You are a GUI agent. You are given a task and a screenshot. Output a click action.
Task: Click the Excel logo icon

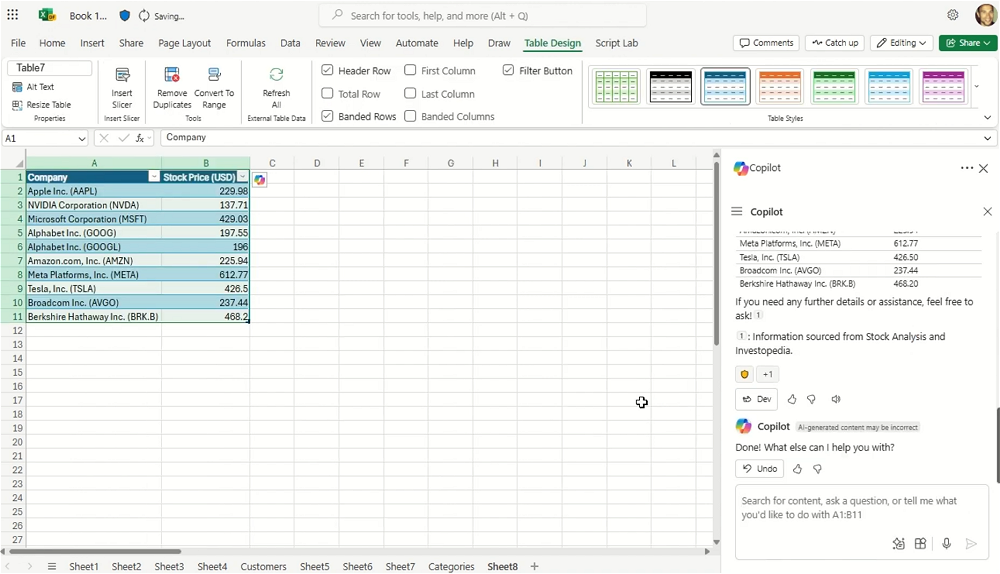point(47,15)
